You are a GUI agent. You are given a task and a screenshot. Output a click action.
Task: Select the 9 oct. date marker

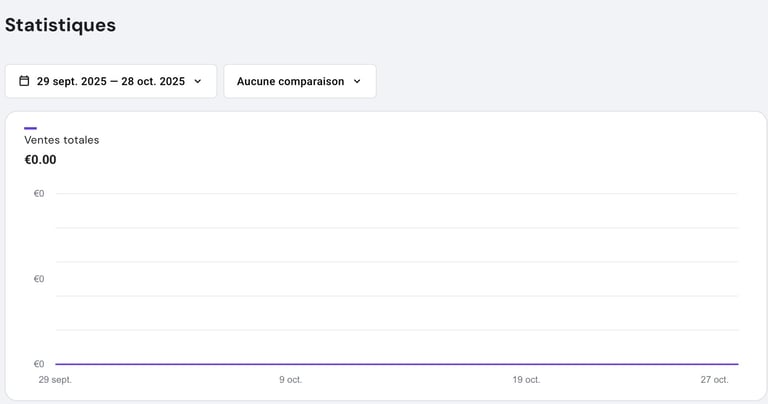[290, 380]
